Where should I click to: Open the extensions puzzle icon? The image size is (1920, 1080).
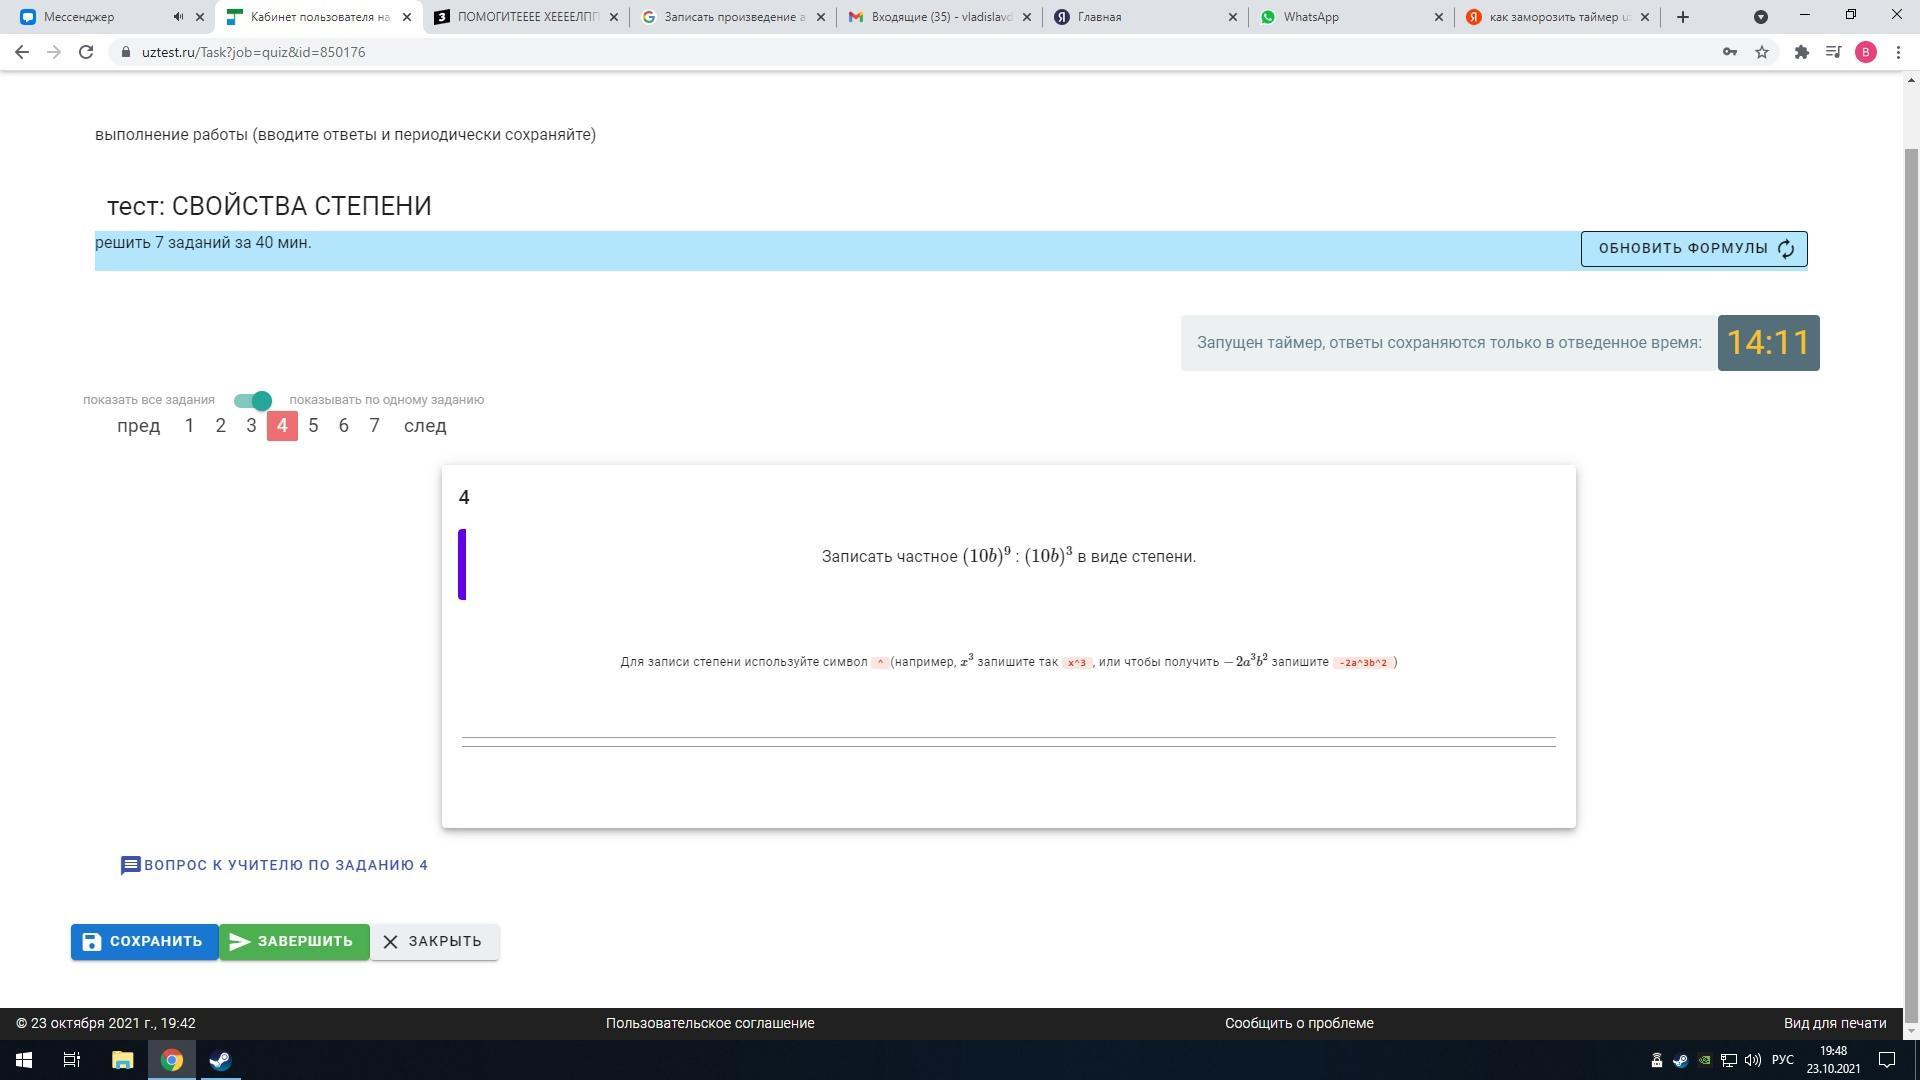click(x=1801, y=52)
